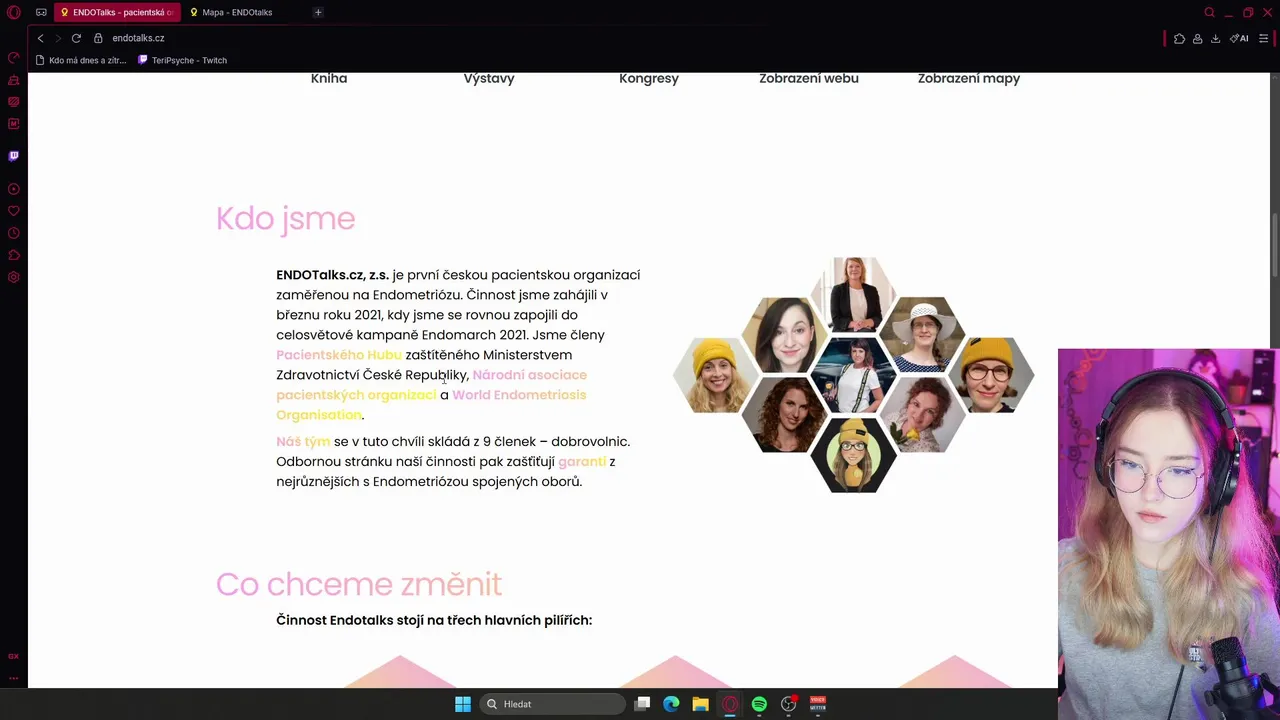Open the Windows Start menu
This screenshot has height=720, width=1280.
click(463, 704)
